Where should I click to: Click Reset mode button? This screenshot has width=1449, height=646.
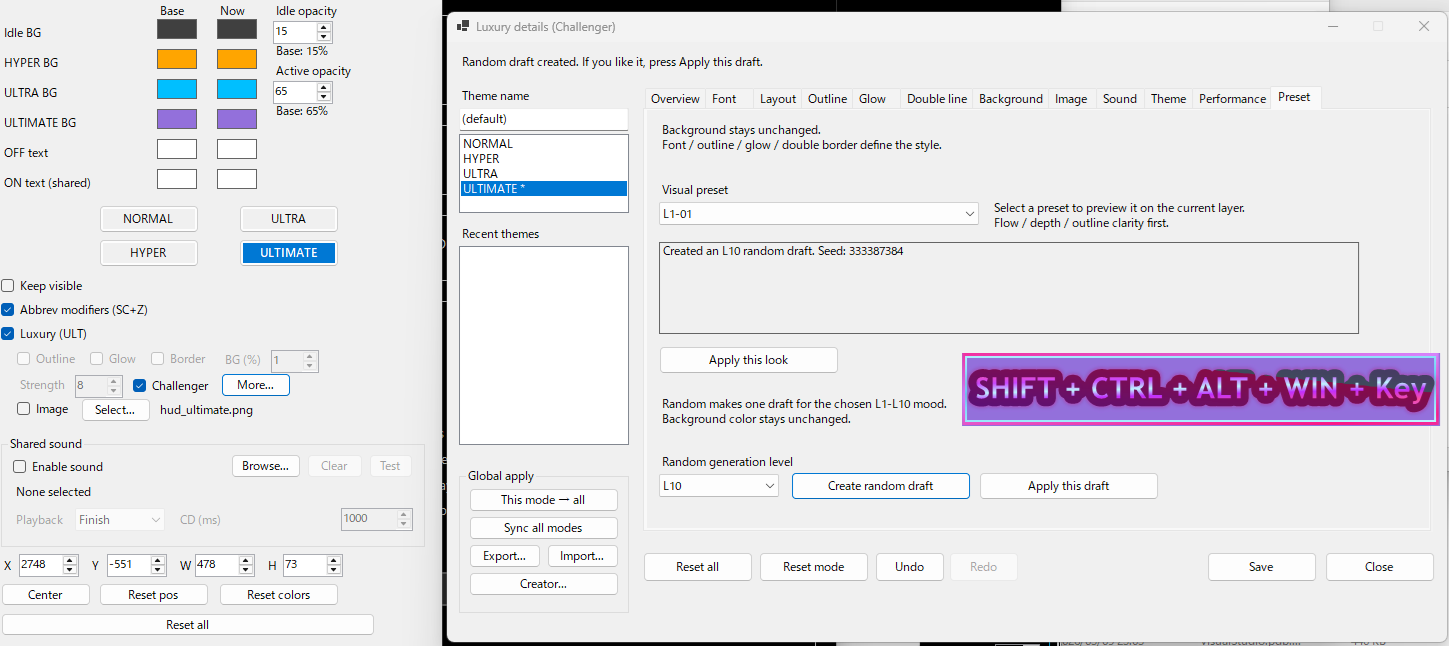point(813,567)
